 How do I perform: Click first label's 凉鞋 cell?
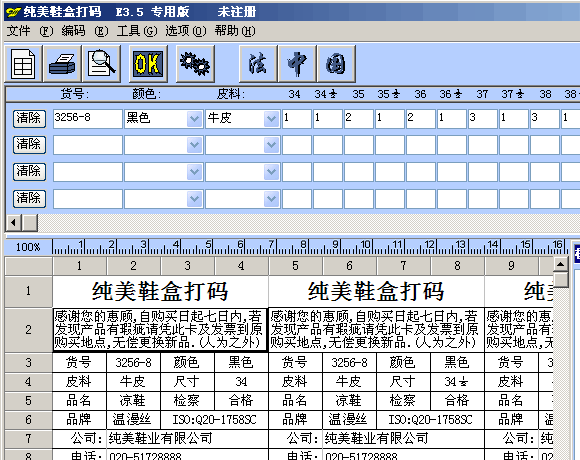134,401
